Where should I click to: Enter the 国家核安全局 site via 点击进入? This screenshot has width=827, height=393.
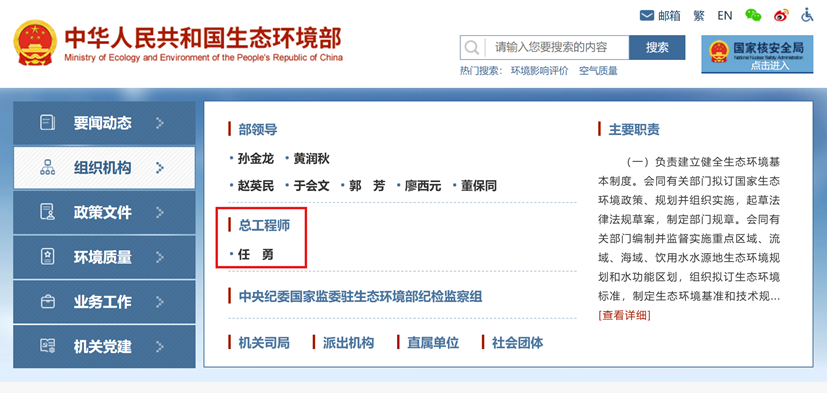click(x=770, y=65)
